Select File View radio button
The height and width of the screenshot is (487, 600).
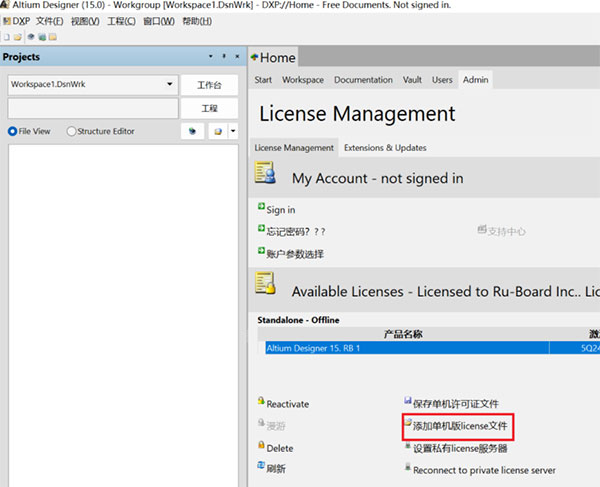click(12, 131)
